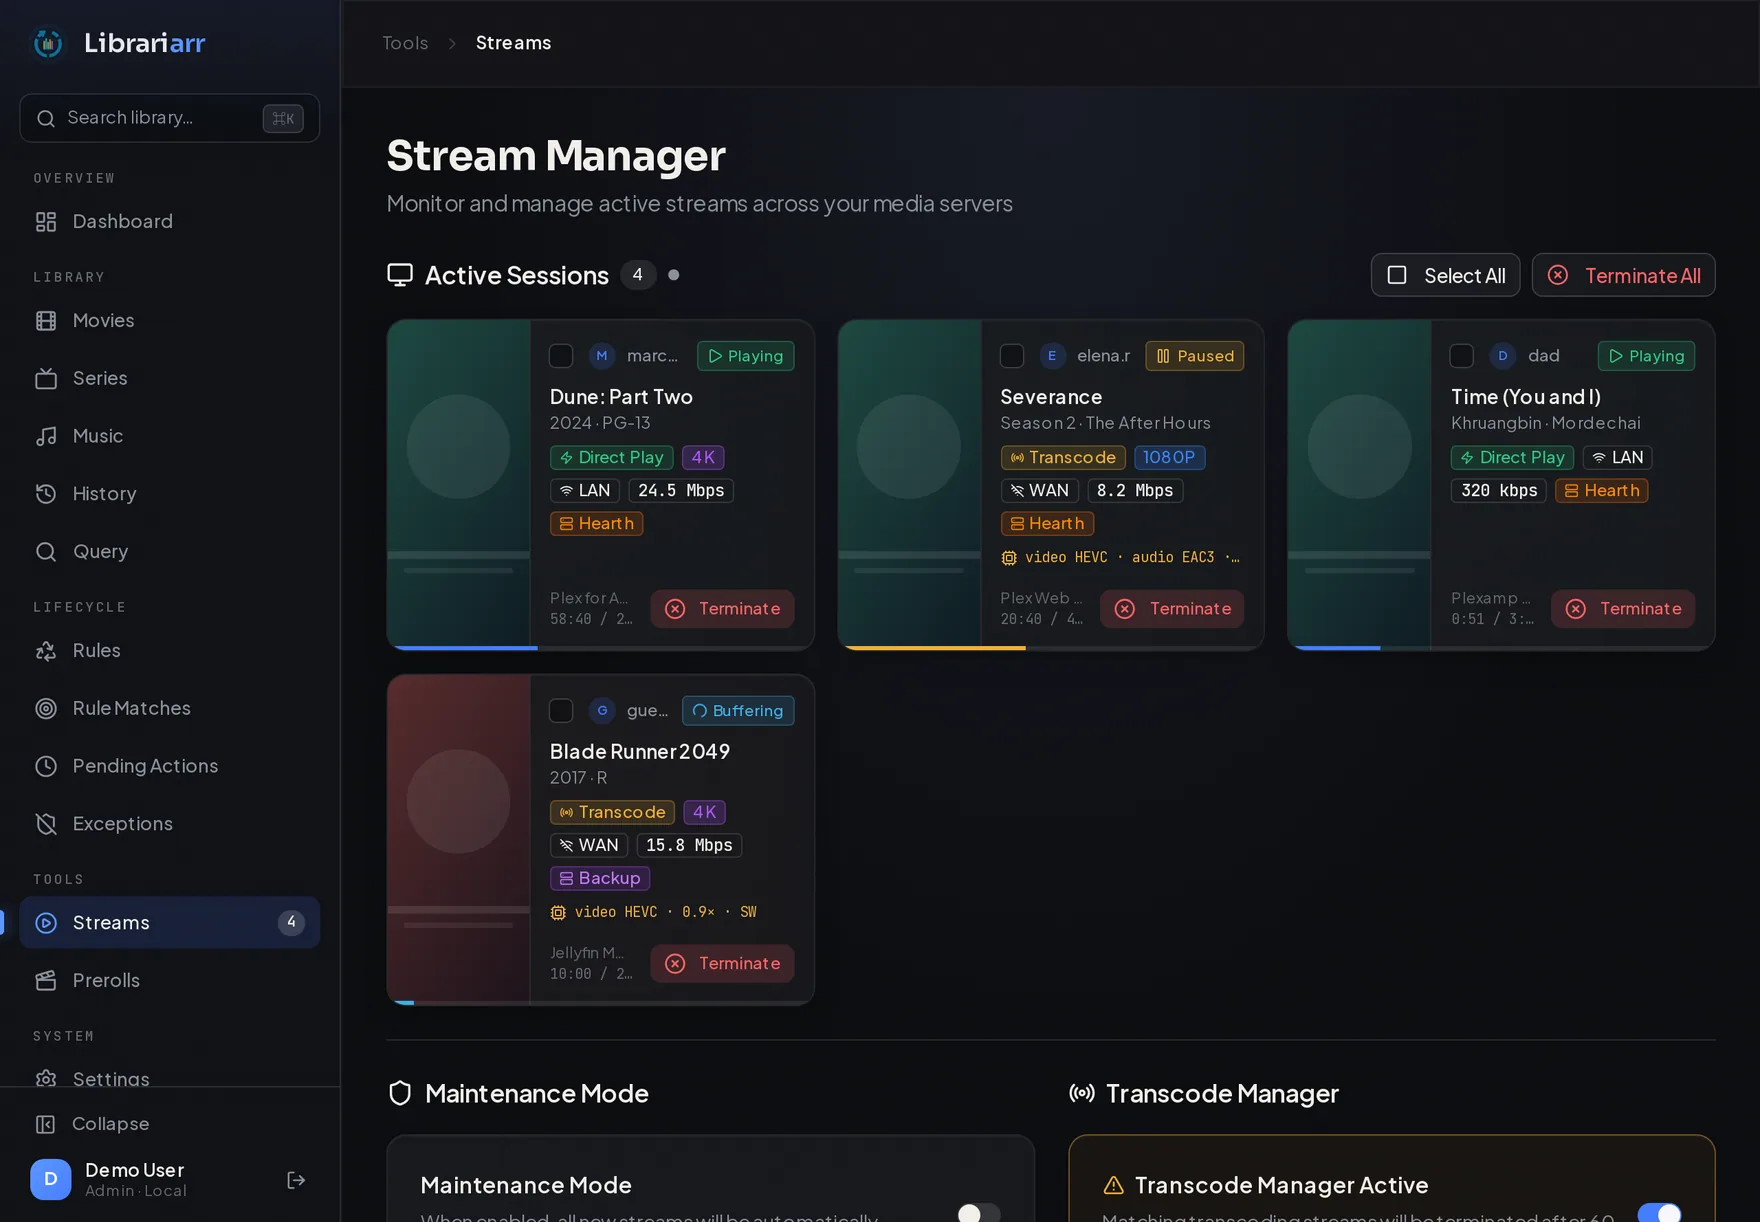Terminate the Severance stream
The image size is (1760, 1222).
pyautogui.click(x=1173, y=609)
